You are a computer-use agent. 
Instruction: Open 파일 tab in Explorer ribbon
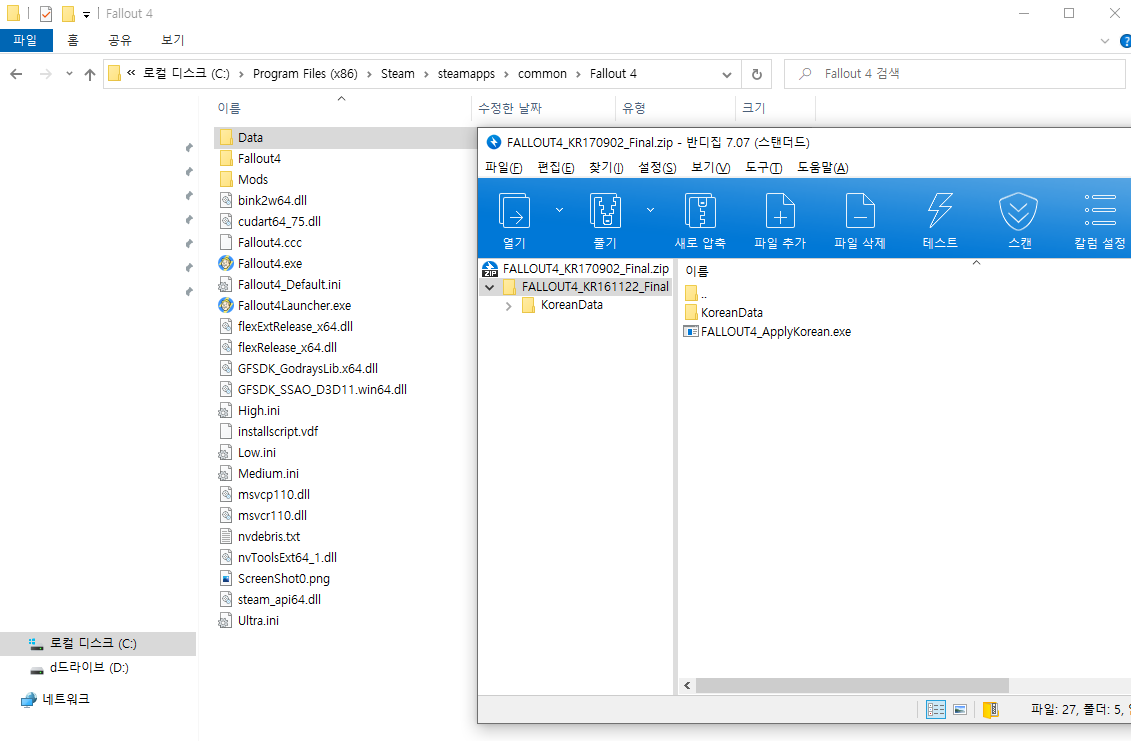(25, 40)
